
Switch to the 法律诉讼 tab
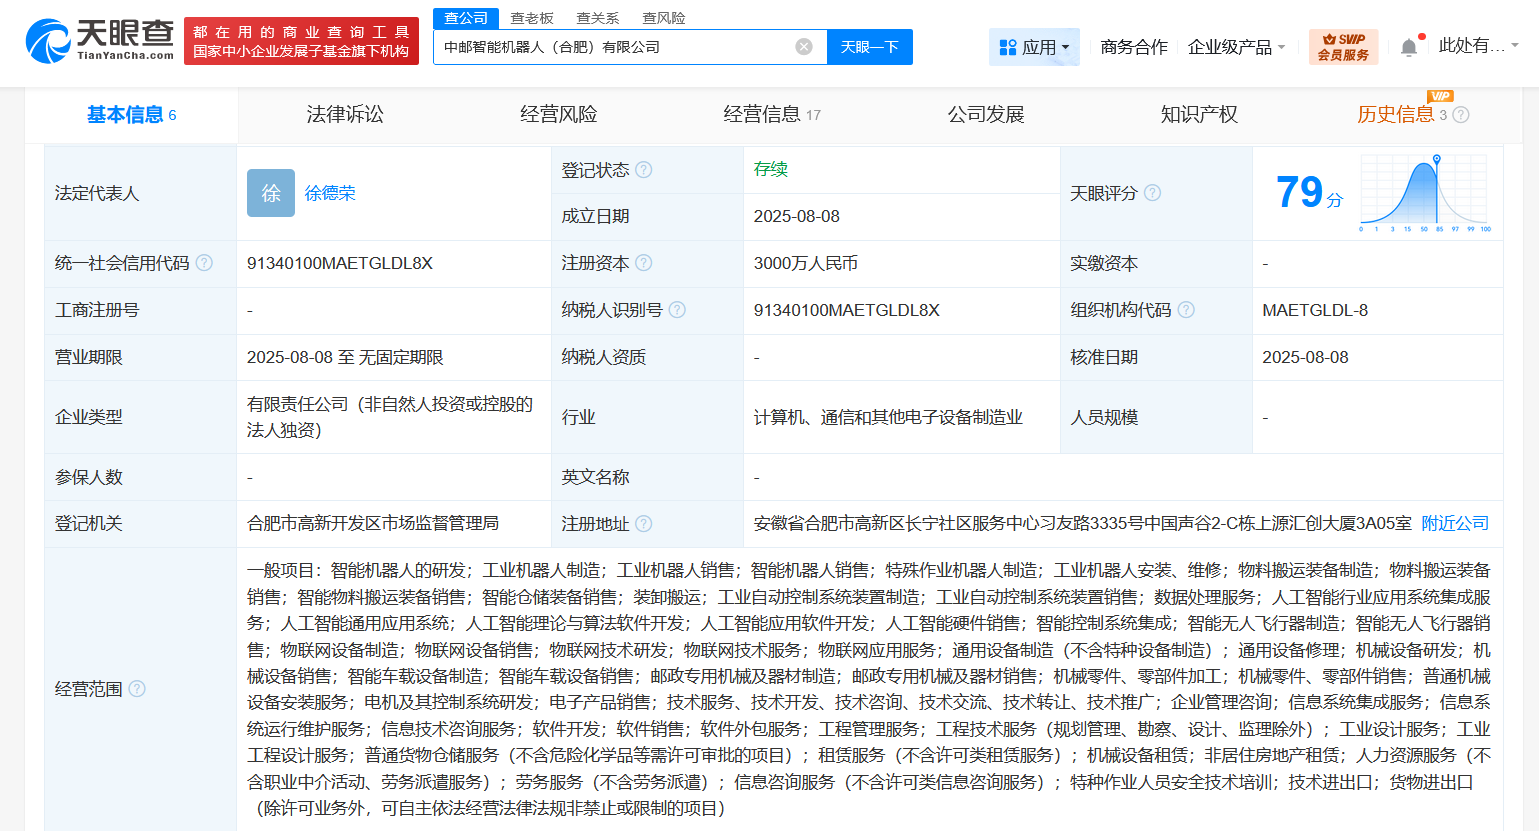345,114
